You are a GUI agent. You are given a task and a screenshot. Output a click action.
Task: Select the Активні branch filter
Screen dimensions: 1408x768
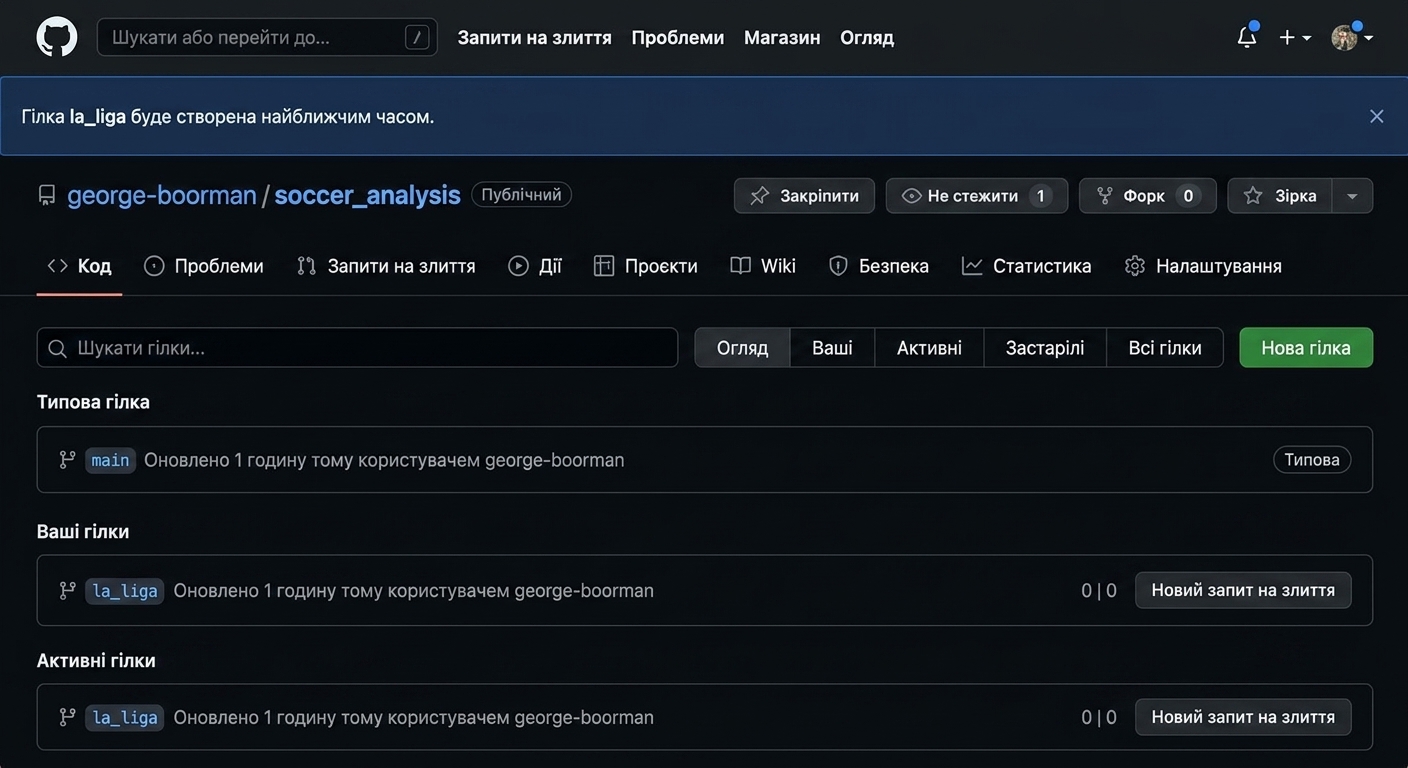(929, 348)
